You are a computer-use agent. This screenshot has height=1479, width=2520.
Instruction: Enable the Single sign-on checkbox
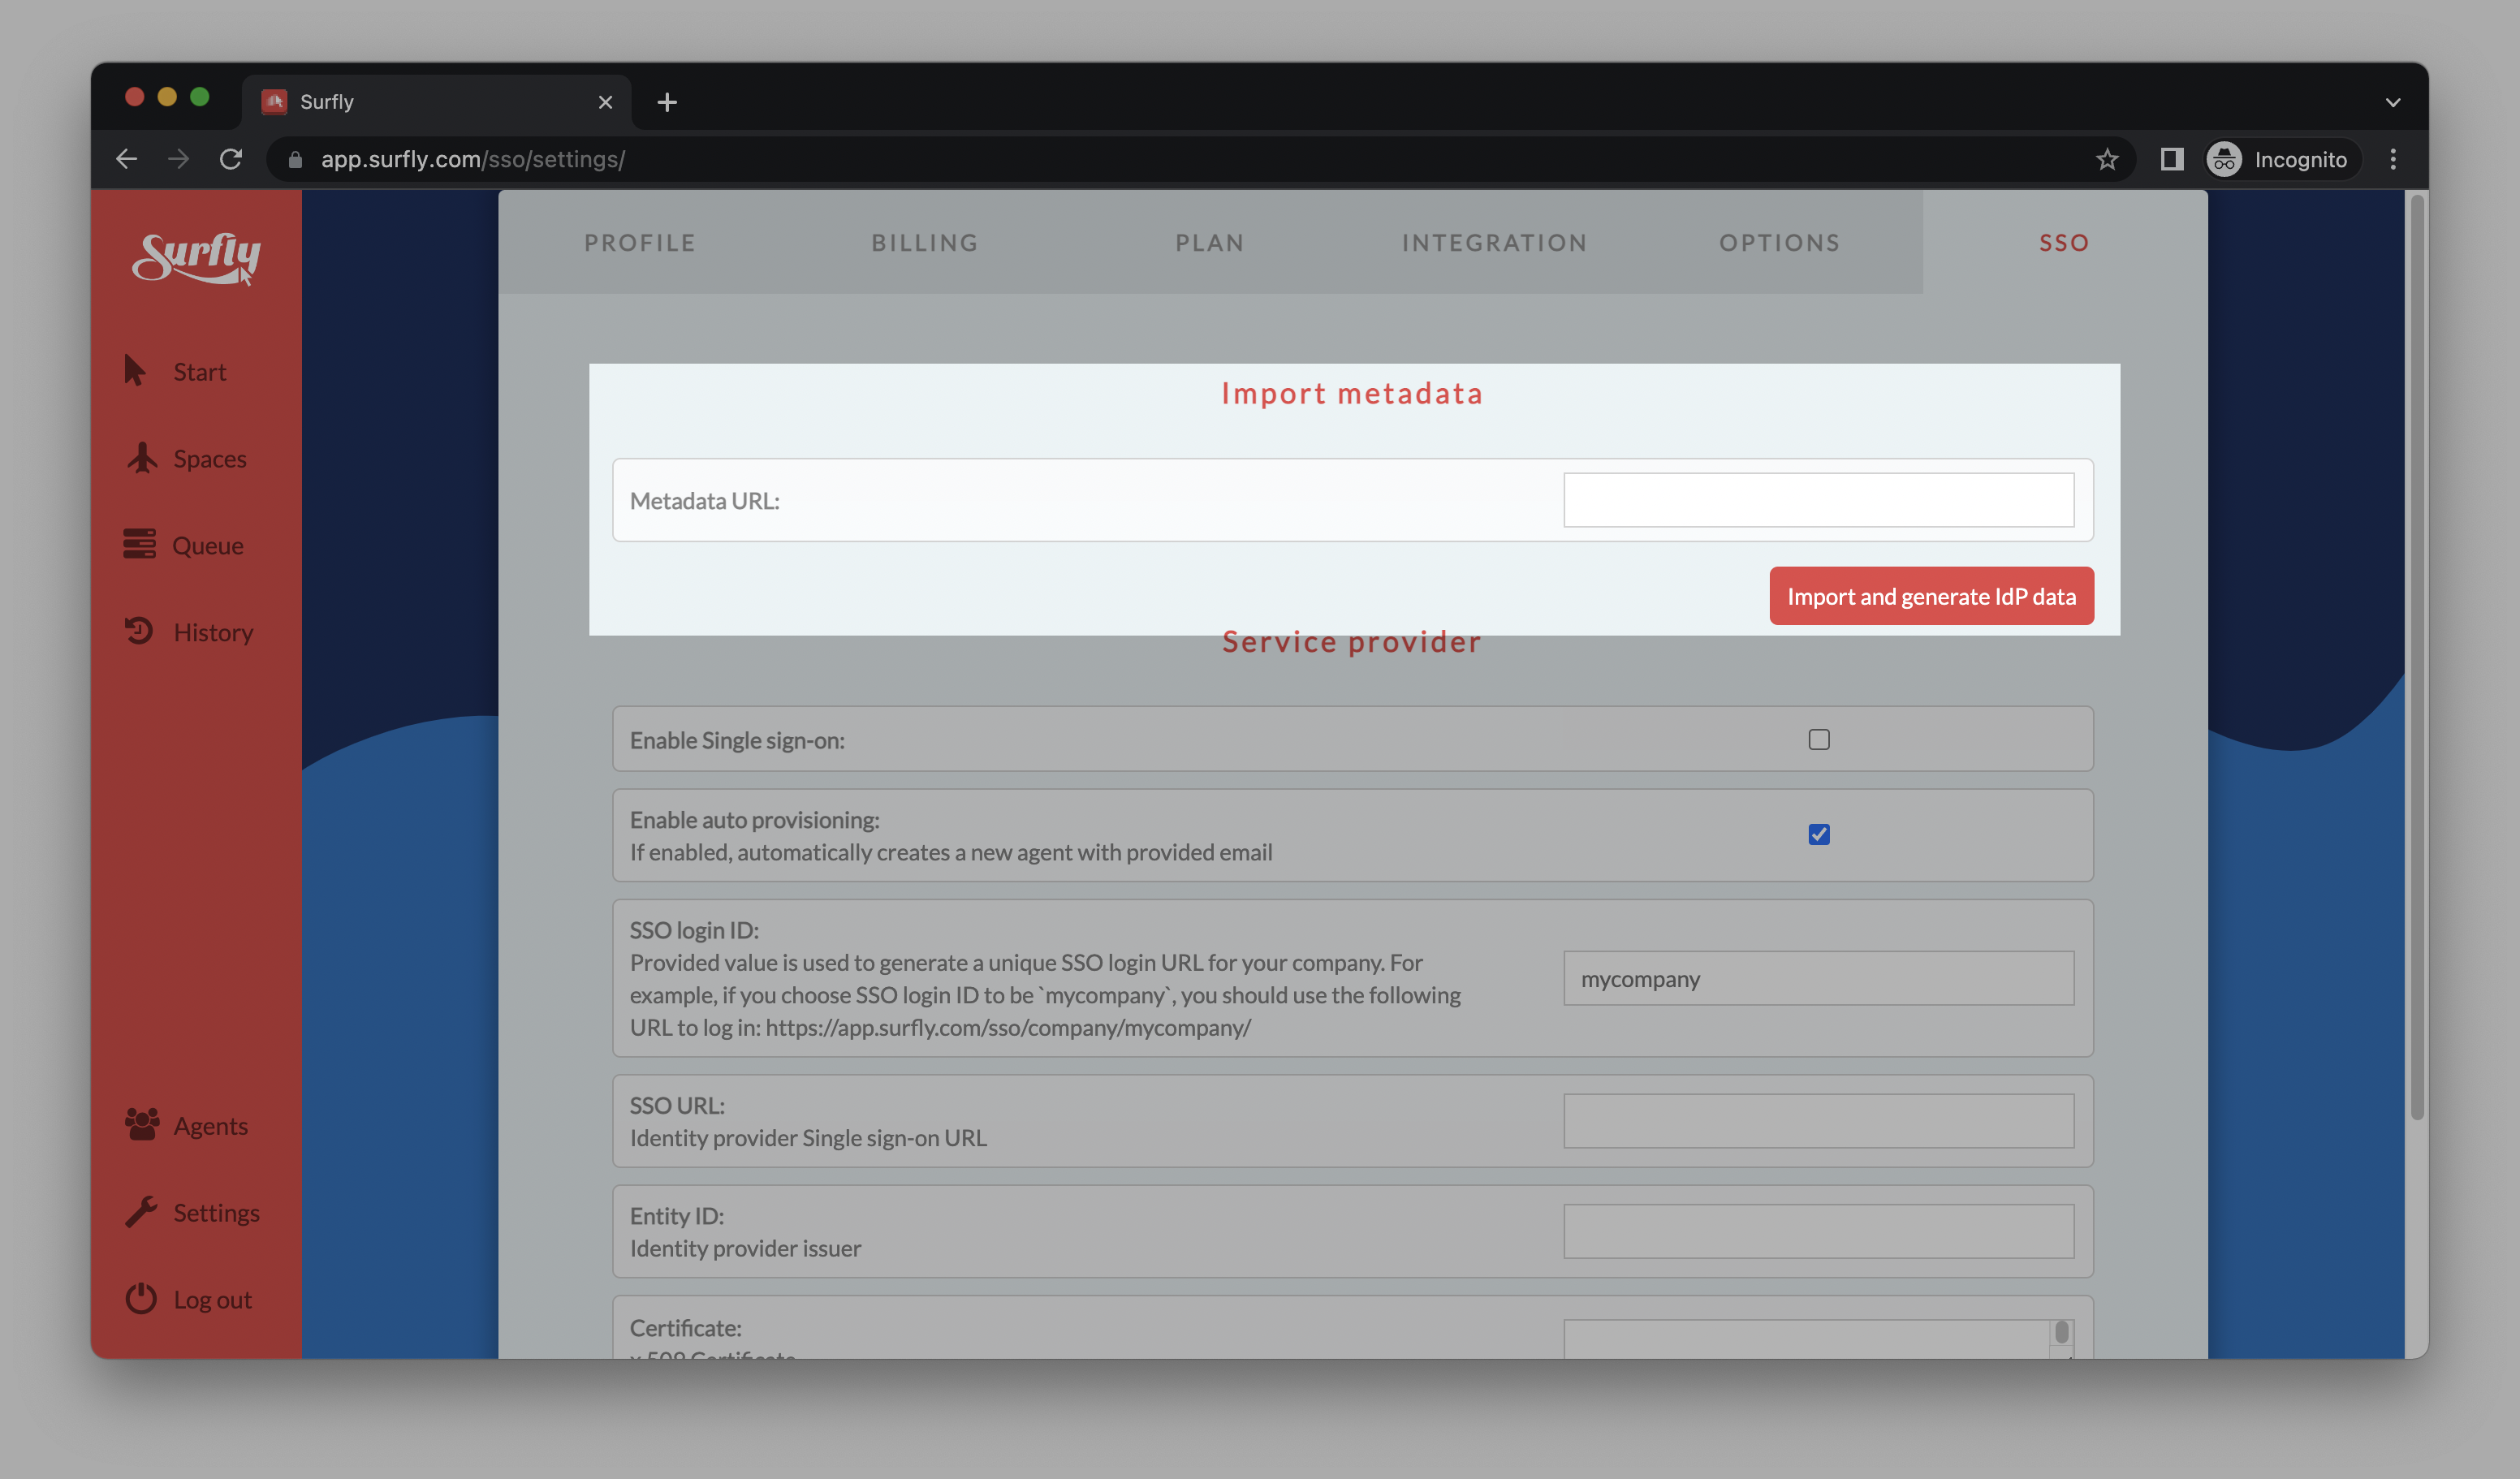[1818, 739]
